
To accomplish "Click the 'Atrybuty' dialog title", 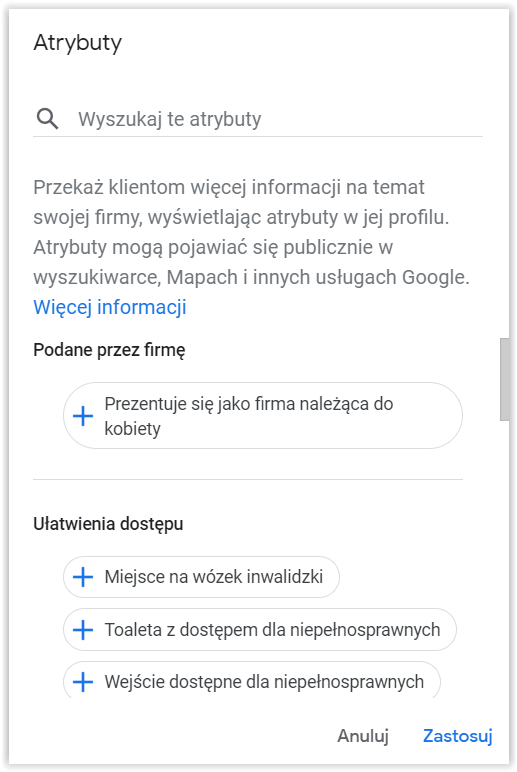I will tap(78, 43).
